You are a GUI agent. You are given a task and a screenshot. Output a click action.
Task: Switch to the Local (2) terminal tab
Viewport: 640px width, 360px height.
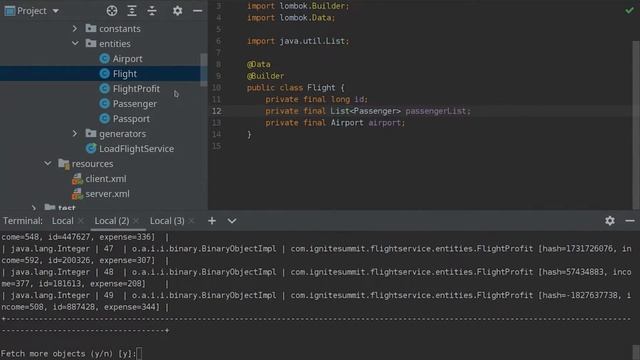tap(112, 221)
